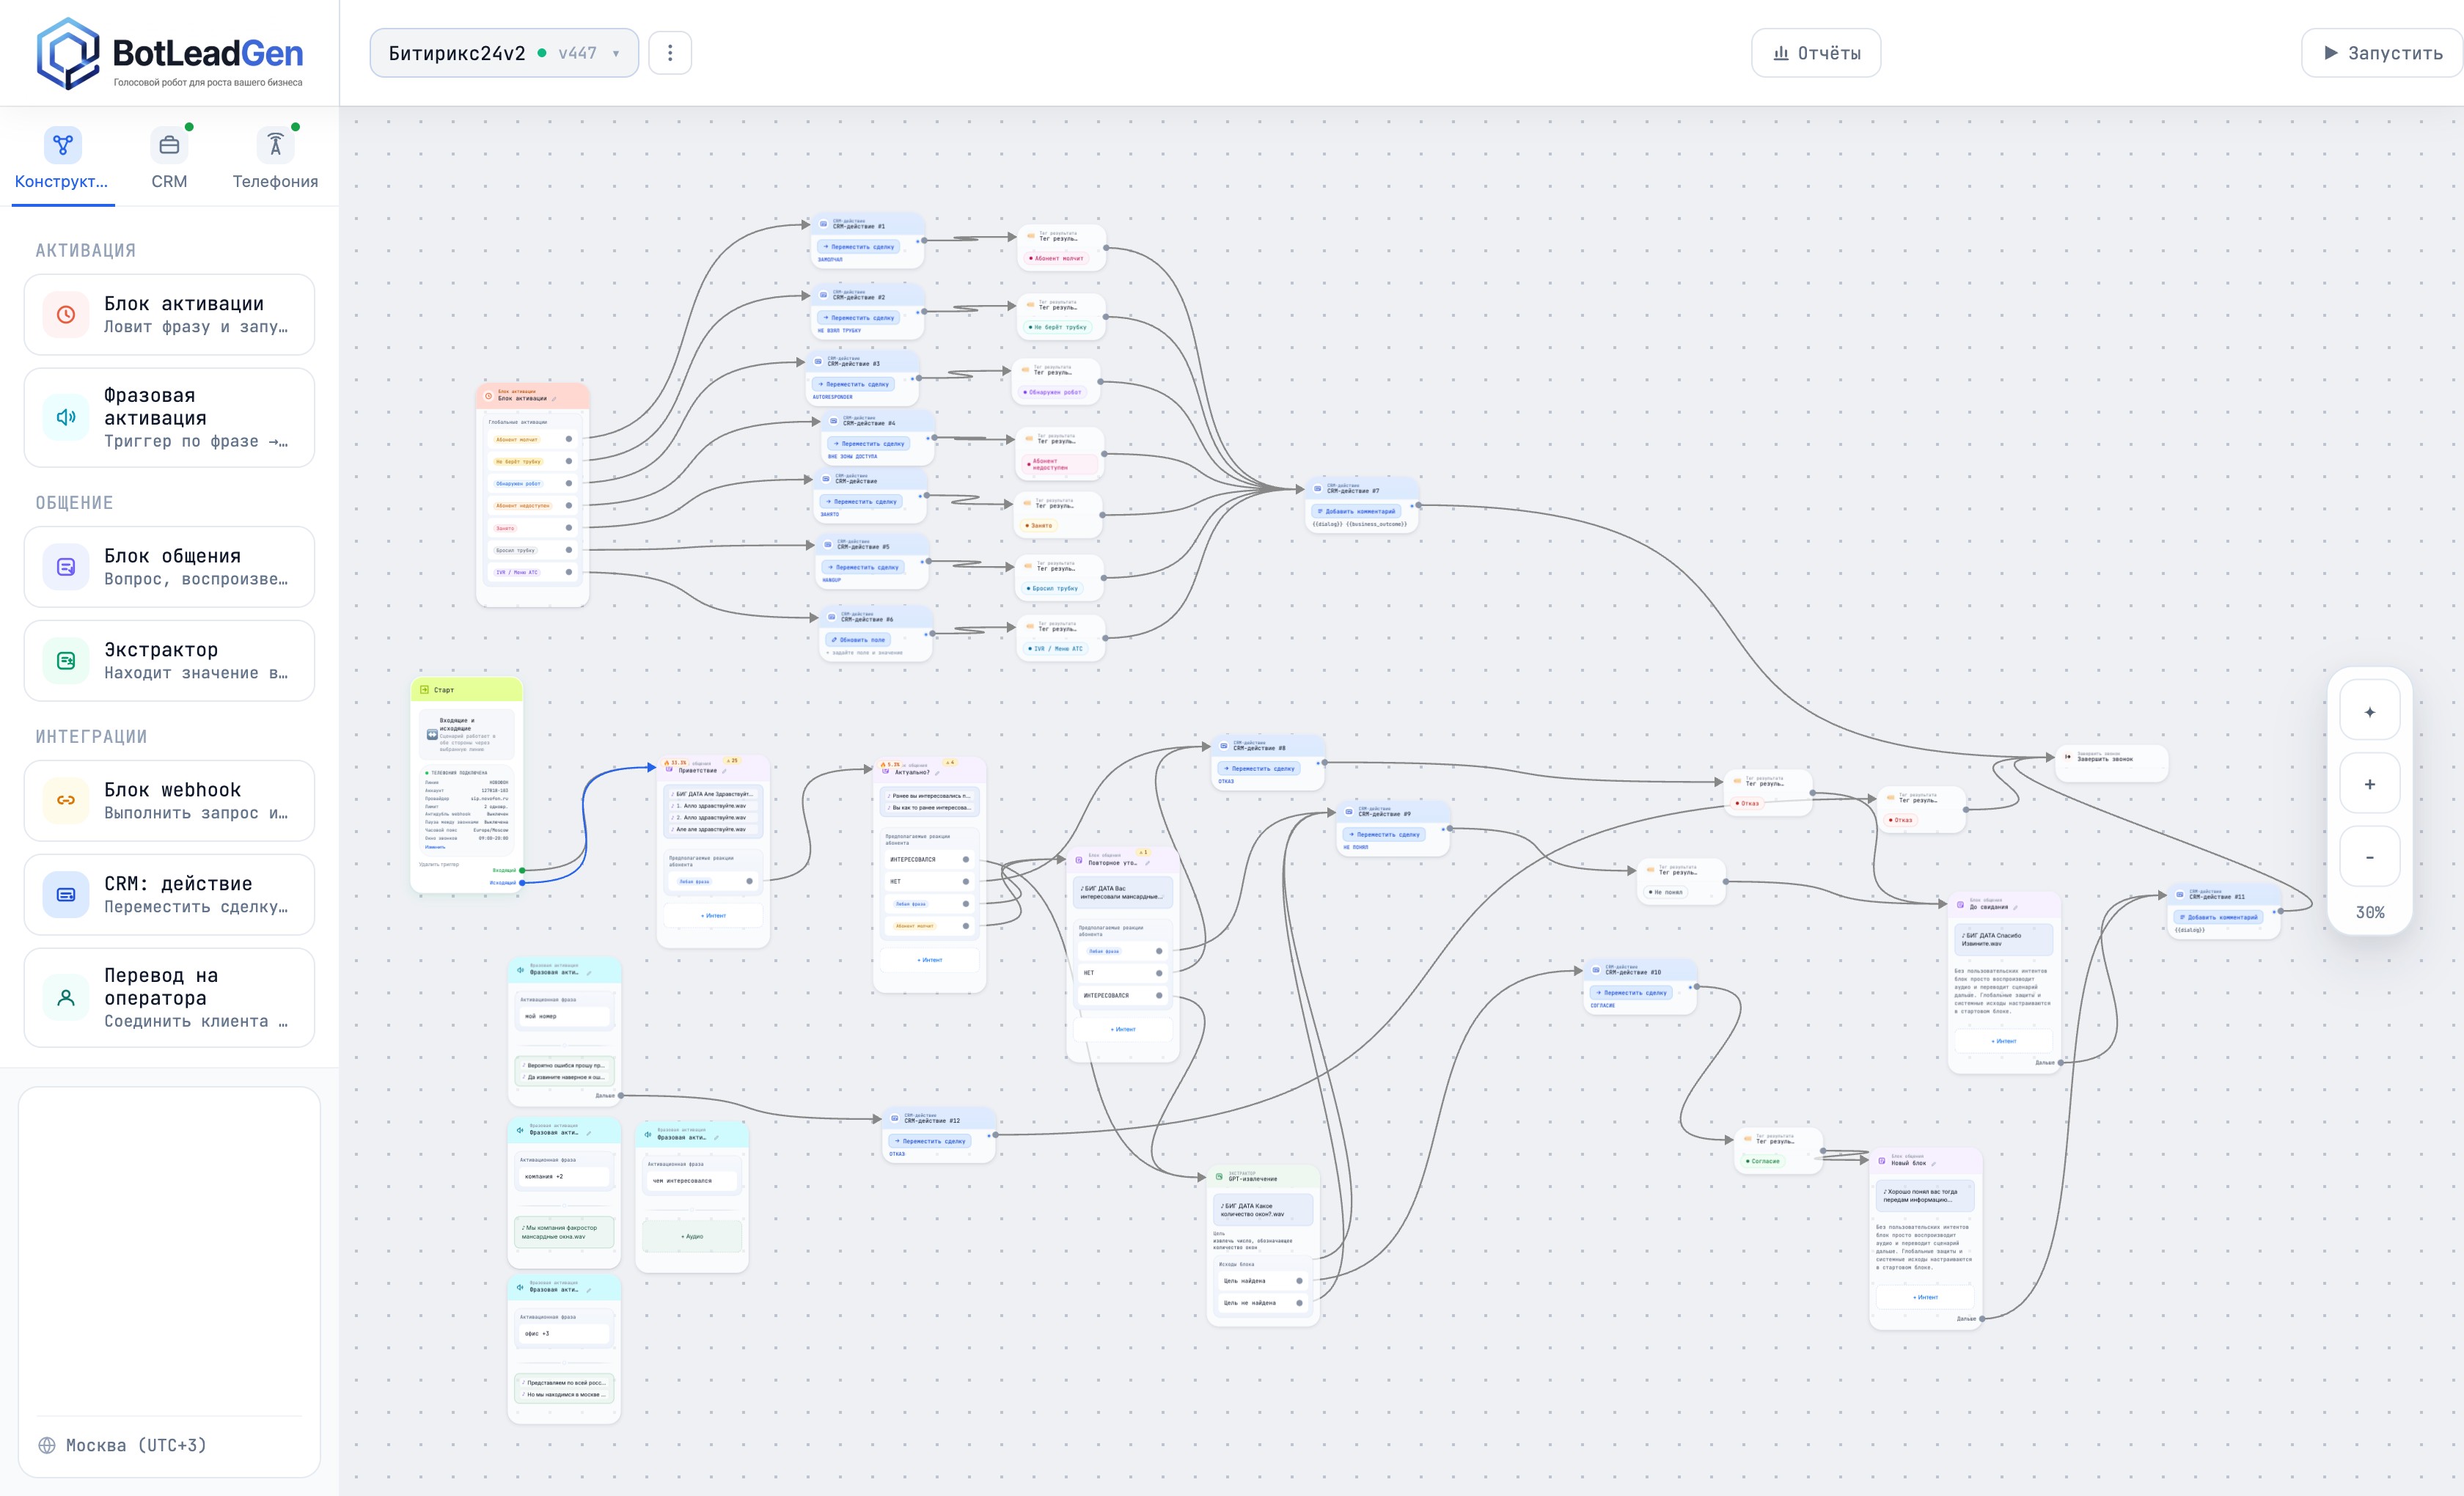
Task: Click Удалить триггер in the Старт node
Action: 439,864
